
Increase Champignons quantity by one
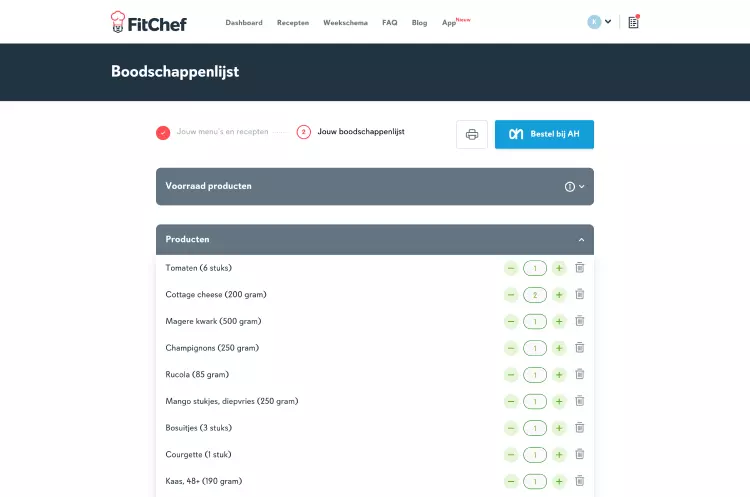click(559, 348)
